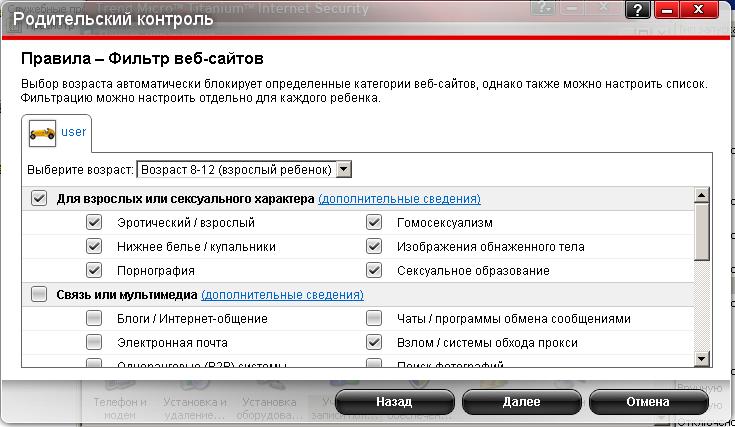Toggle the 'Порнография' checkbox
Screen dimensions: 735x427
94,270
